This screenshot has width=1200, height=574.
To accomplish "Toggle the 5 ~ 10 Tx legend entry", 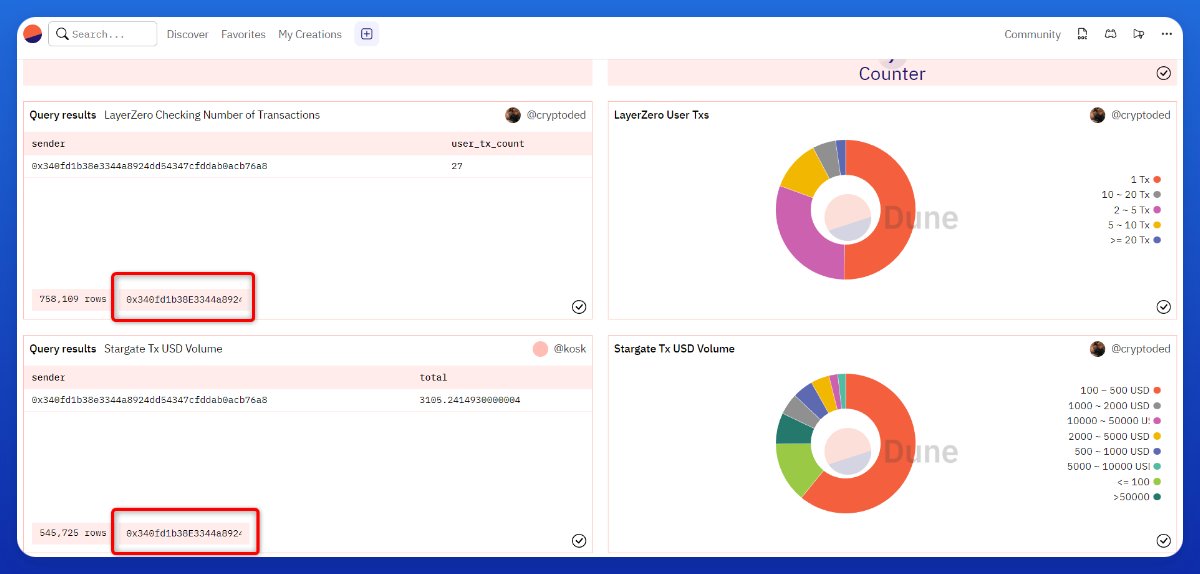I will [x=1134, y=225].
